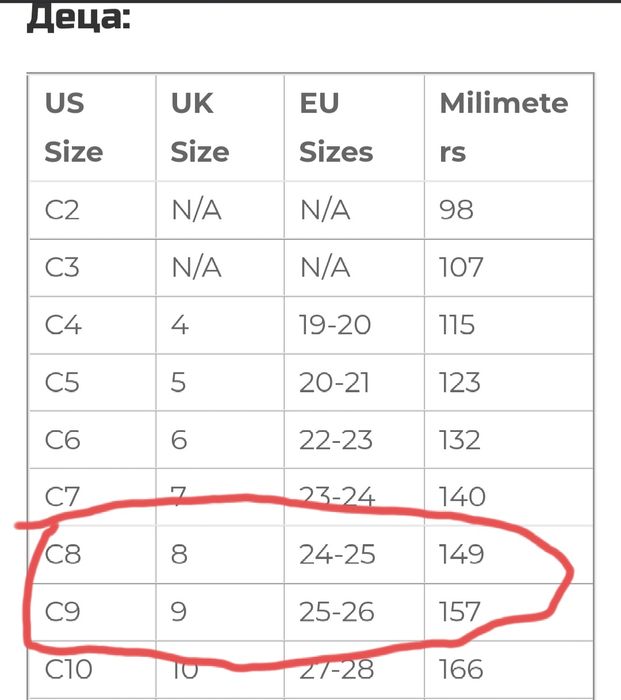
Task: Select the circled C8 size cell
Action: 63,554
